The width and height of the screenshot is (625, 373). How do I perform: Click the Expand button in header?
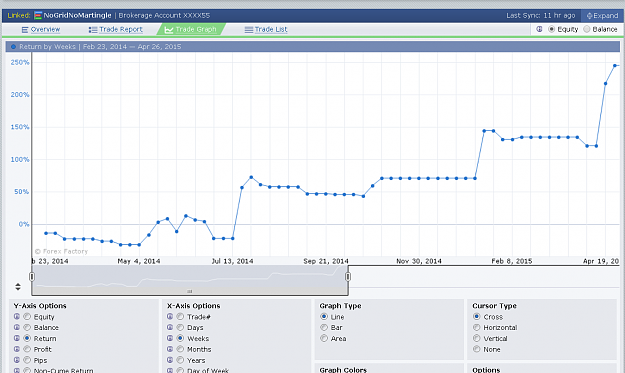click(x=602, y=16)
